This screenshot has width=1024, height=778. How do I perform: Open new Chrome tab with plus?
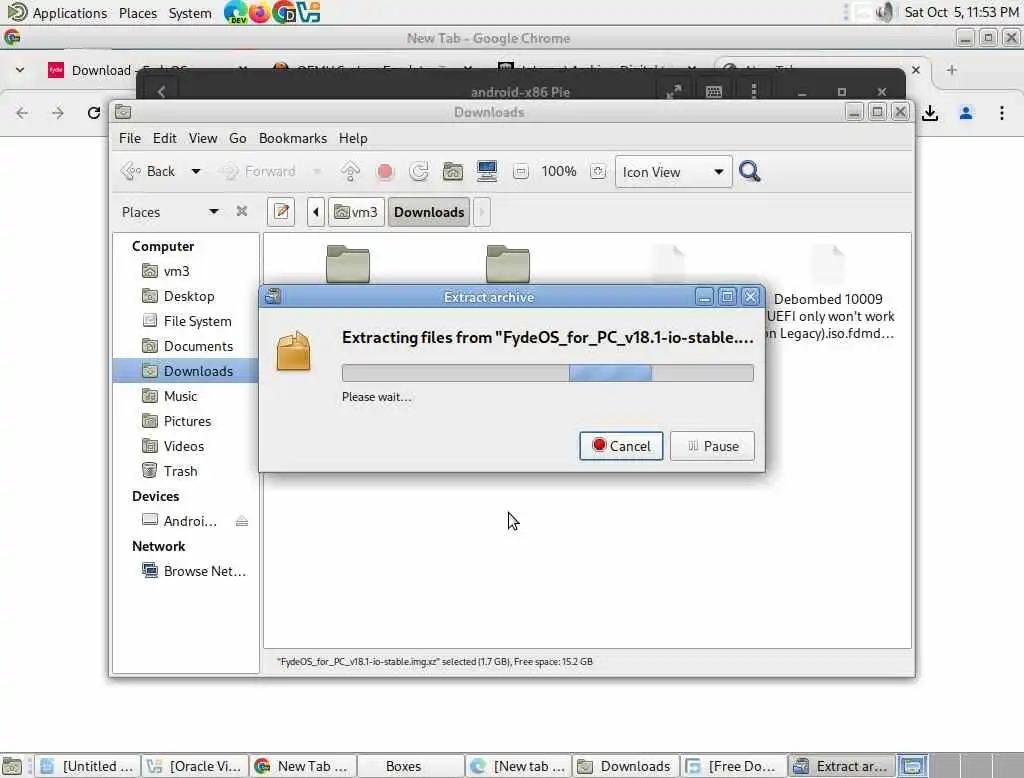point(952,70)
